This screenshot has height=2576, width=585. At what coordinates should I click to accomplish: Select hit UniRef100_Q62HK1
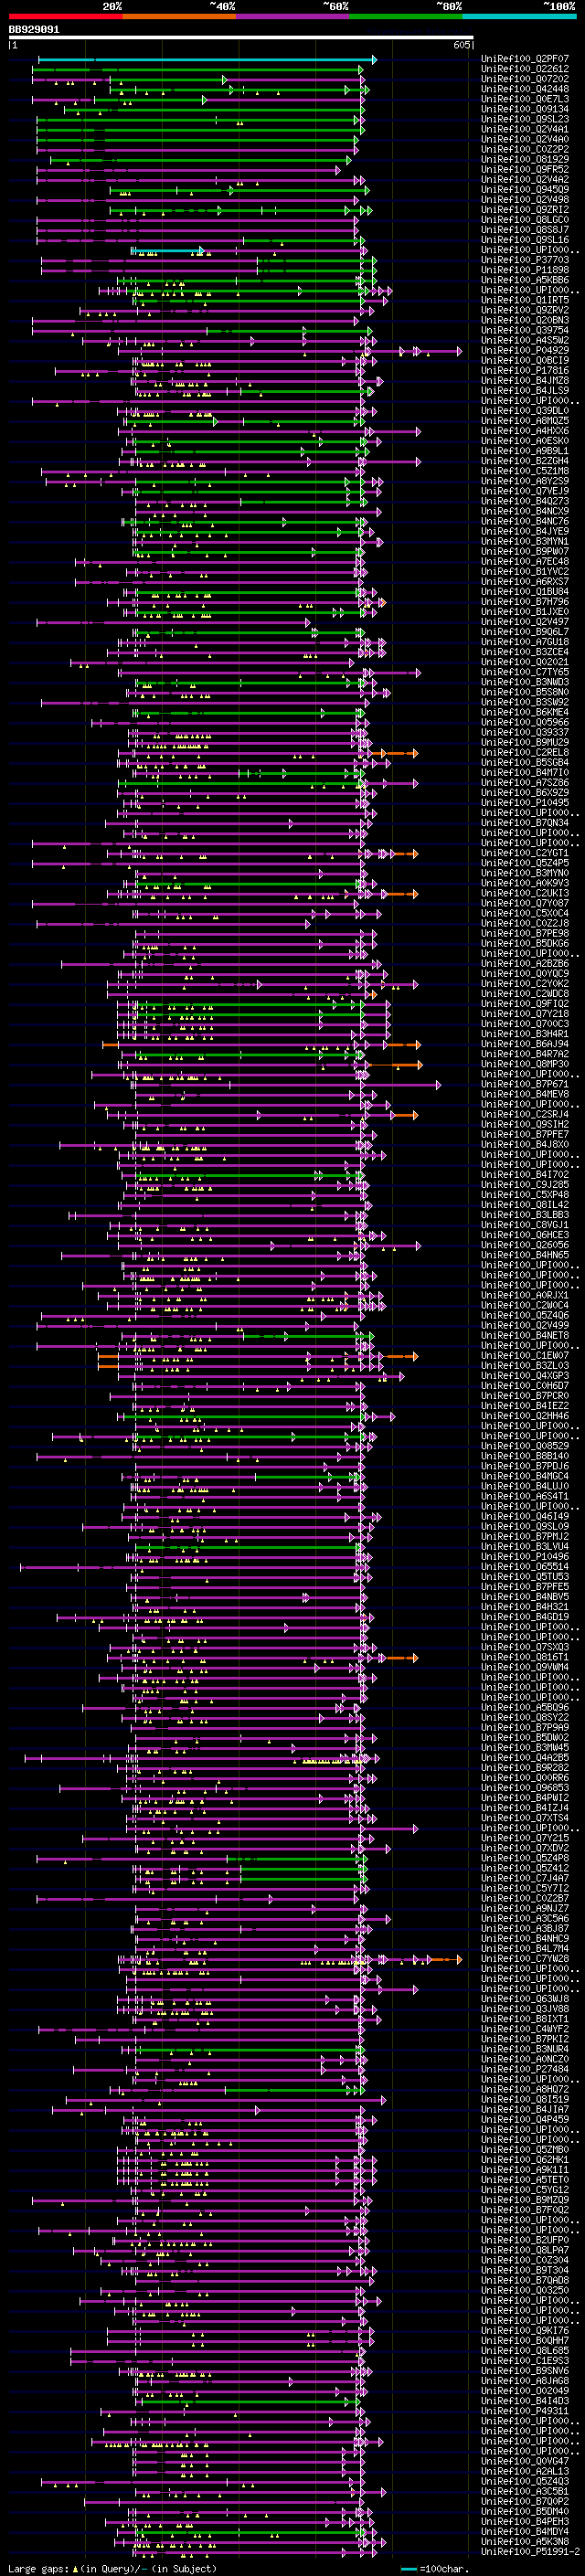[525, 2161]
